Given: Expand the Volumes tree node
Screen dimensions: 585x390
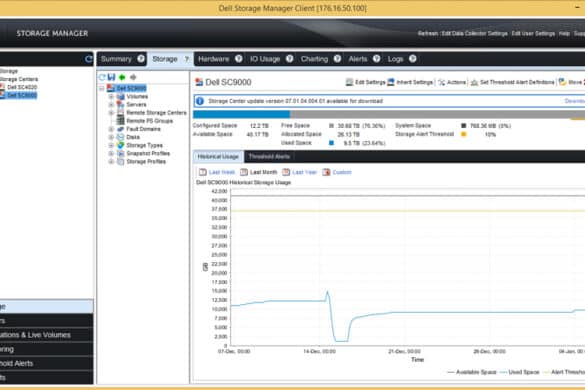Looking at the screenshot, I should 111,97.
